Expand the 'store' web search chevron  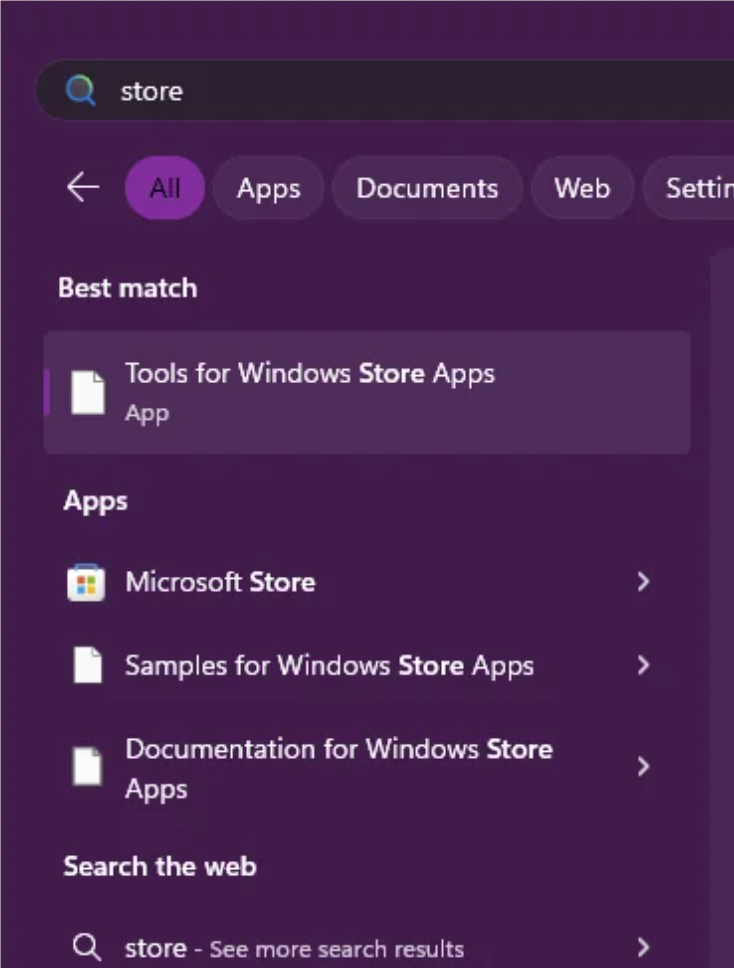pyautogui.click(x=644, y=947)
